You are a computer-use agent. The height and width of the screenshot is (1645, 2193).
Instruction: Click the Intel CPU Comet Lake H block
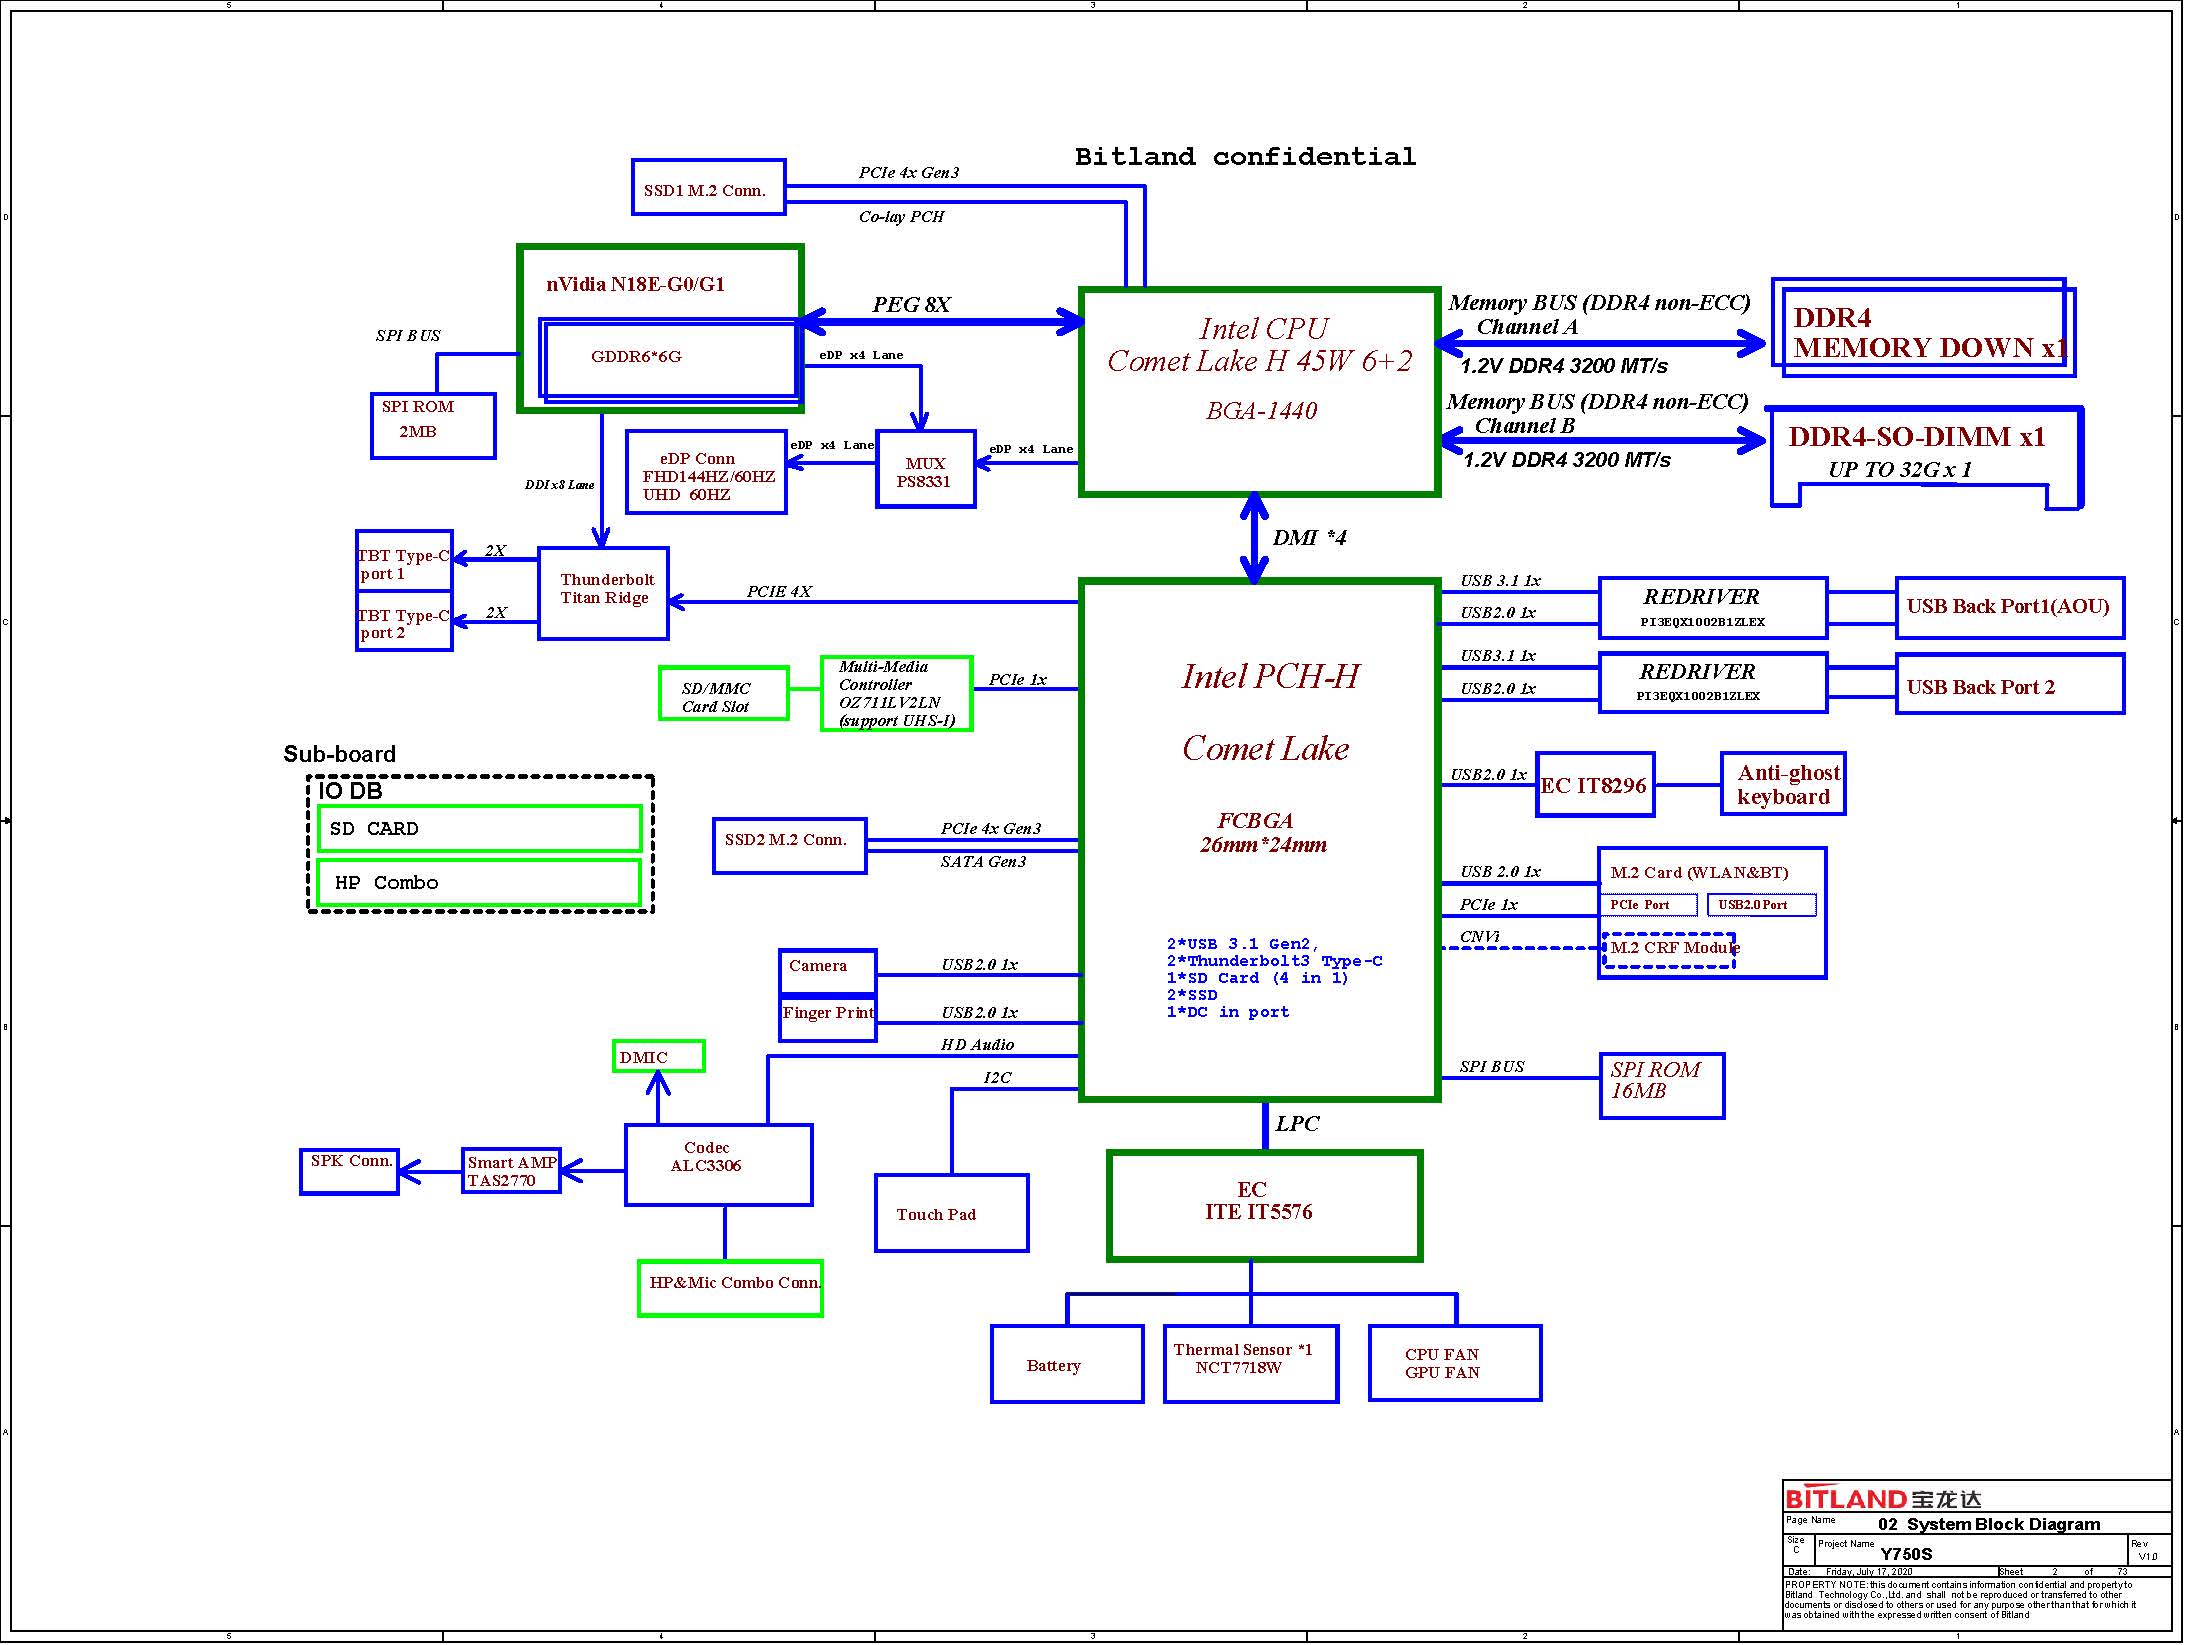point(1259,390)
